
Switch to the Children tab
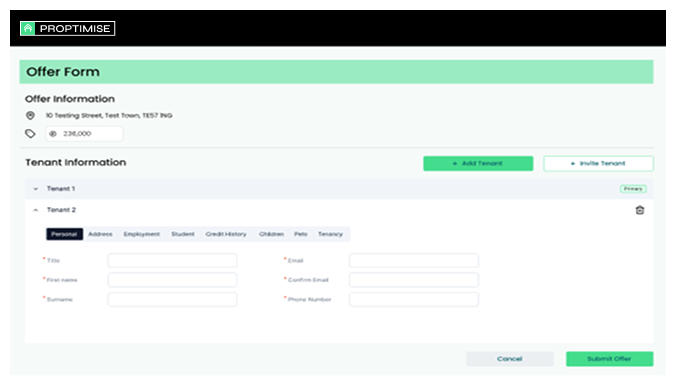coord(271,234)
